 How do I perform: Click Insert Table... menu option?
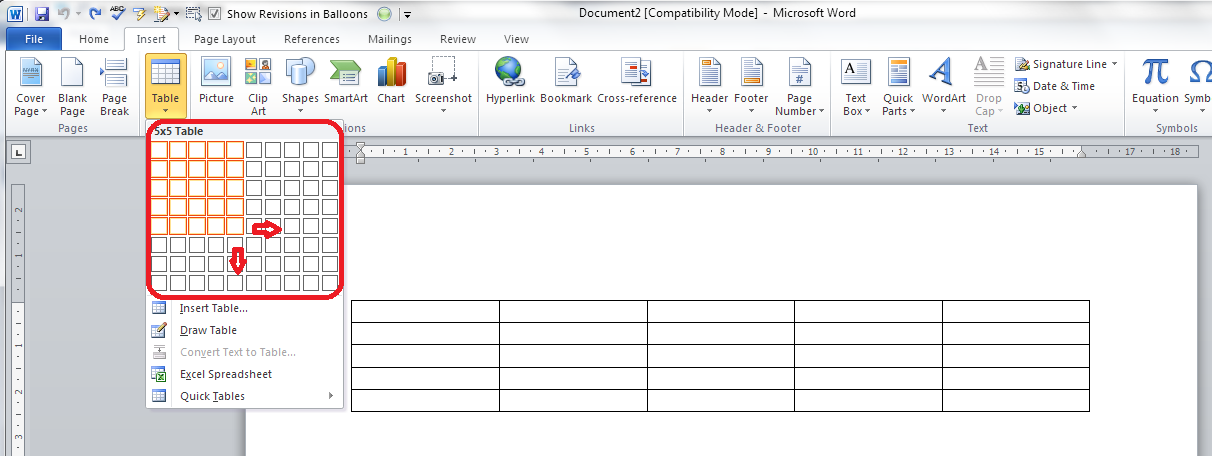213,308
